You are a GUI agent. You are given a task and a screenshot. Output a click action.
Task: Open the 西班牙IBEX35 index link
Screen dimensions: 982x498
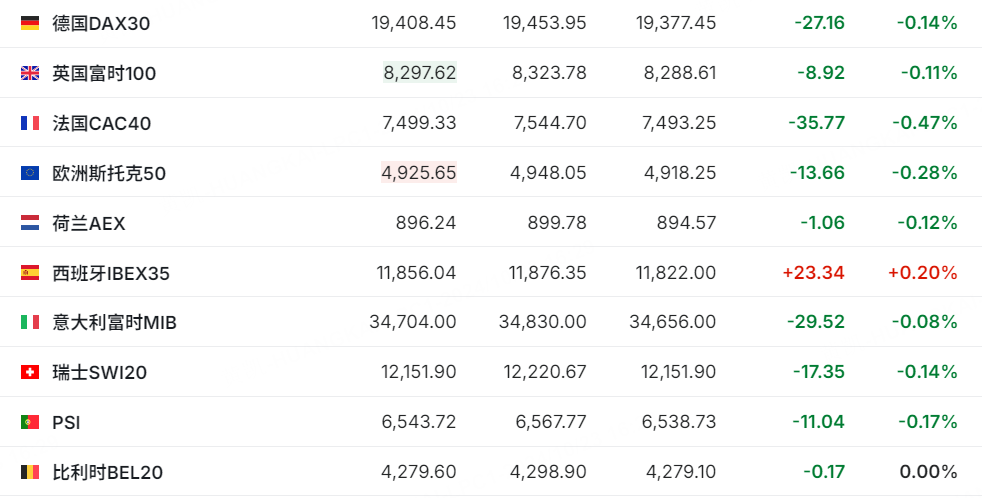[111, 273]
